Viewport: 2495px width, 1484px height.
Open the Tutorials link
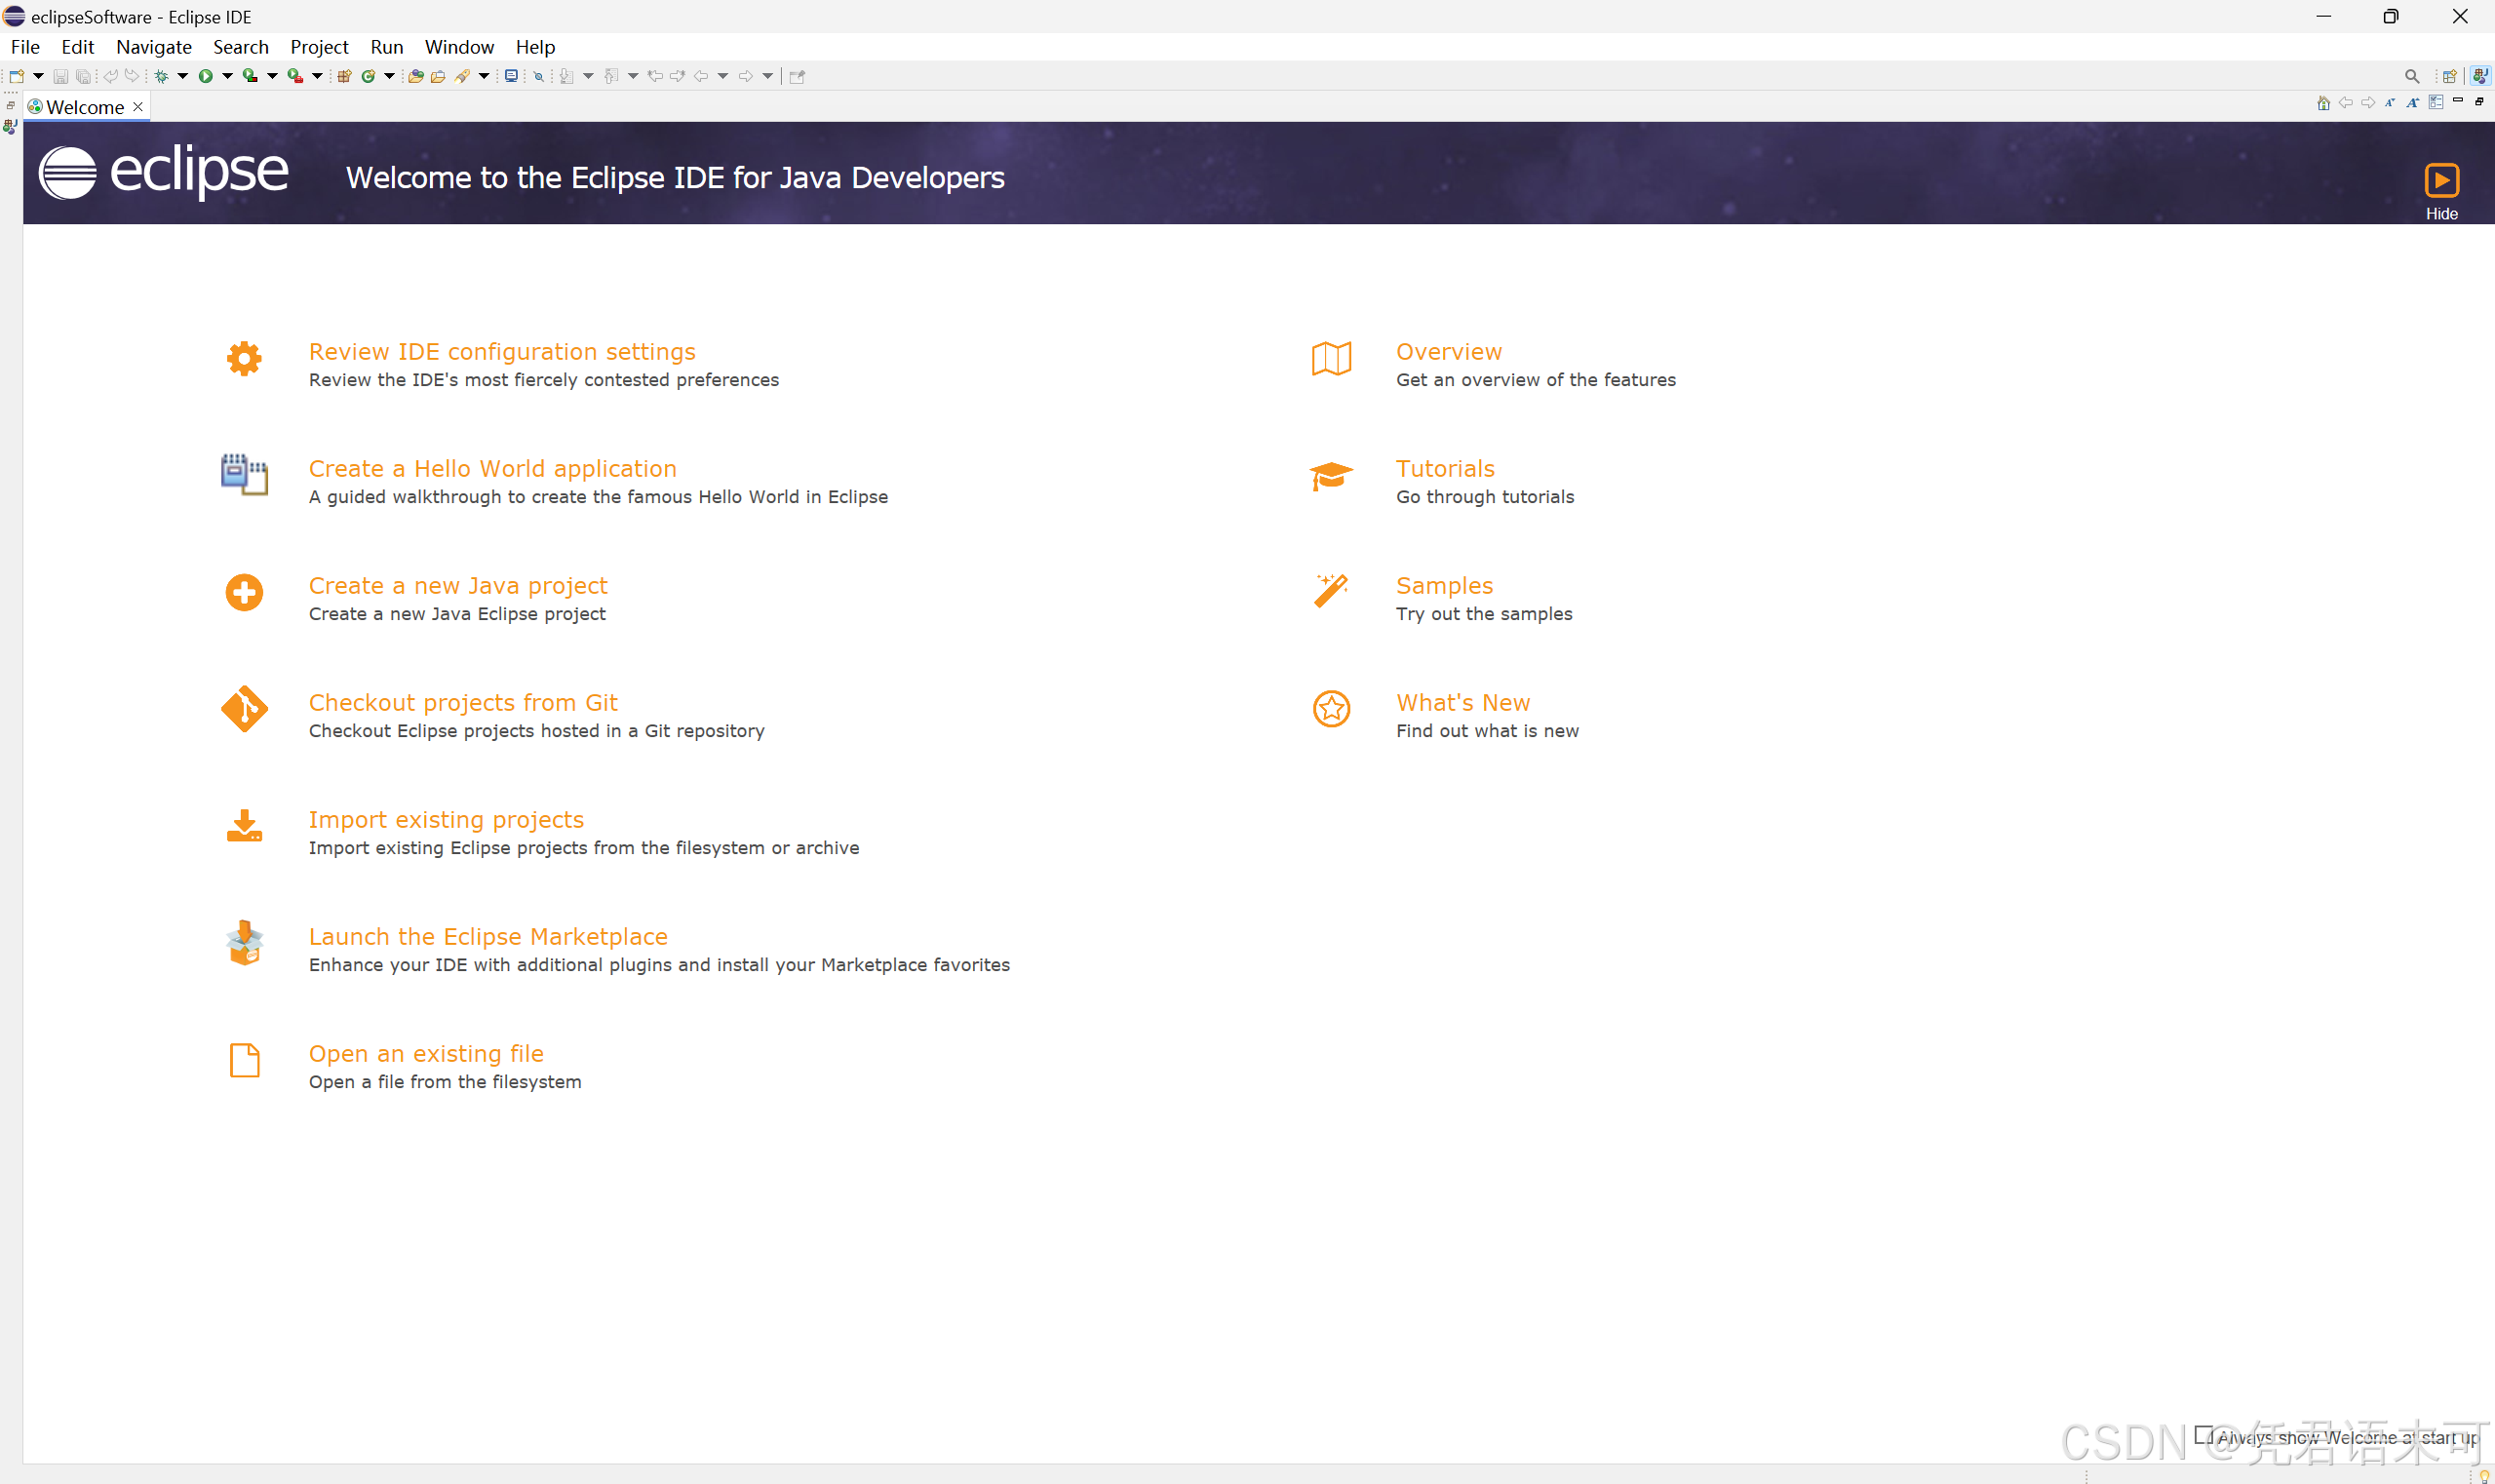[x=1445, y=469]
